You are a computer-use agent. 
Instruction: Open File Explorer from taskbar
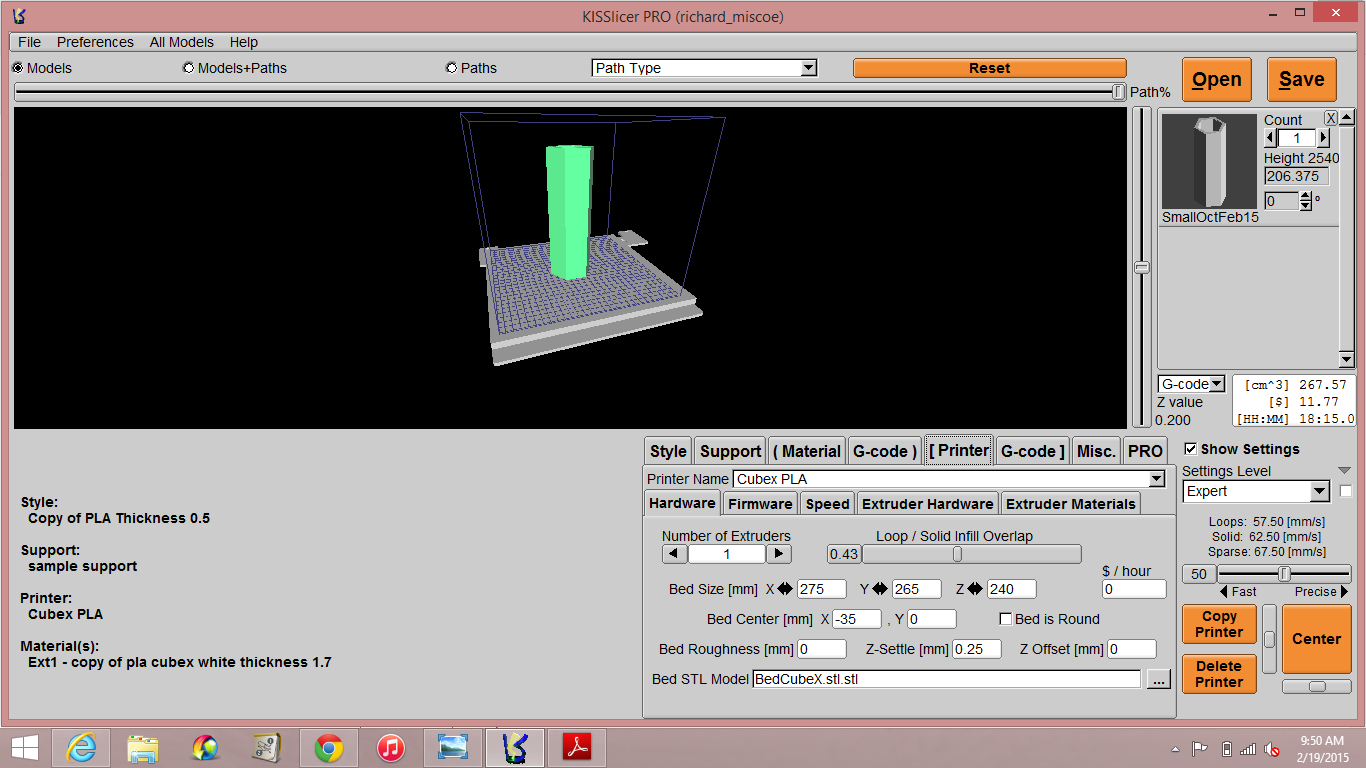[x=143, y=747]
